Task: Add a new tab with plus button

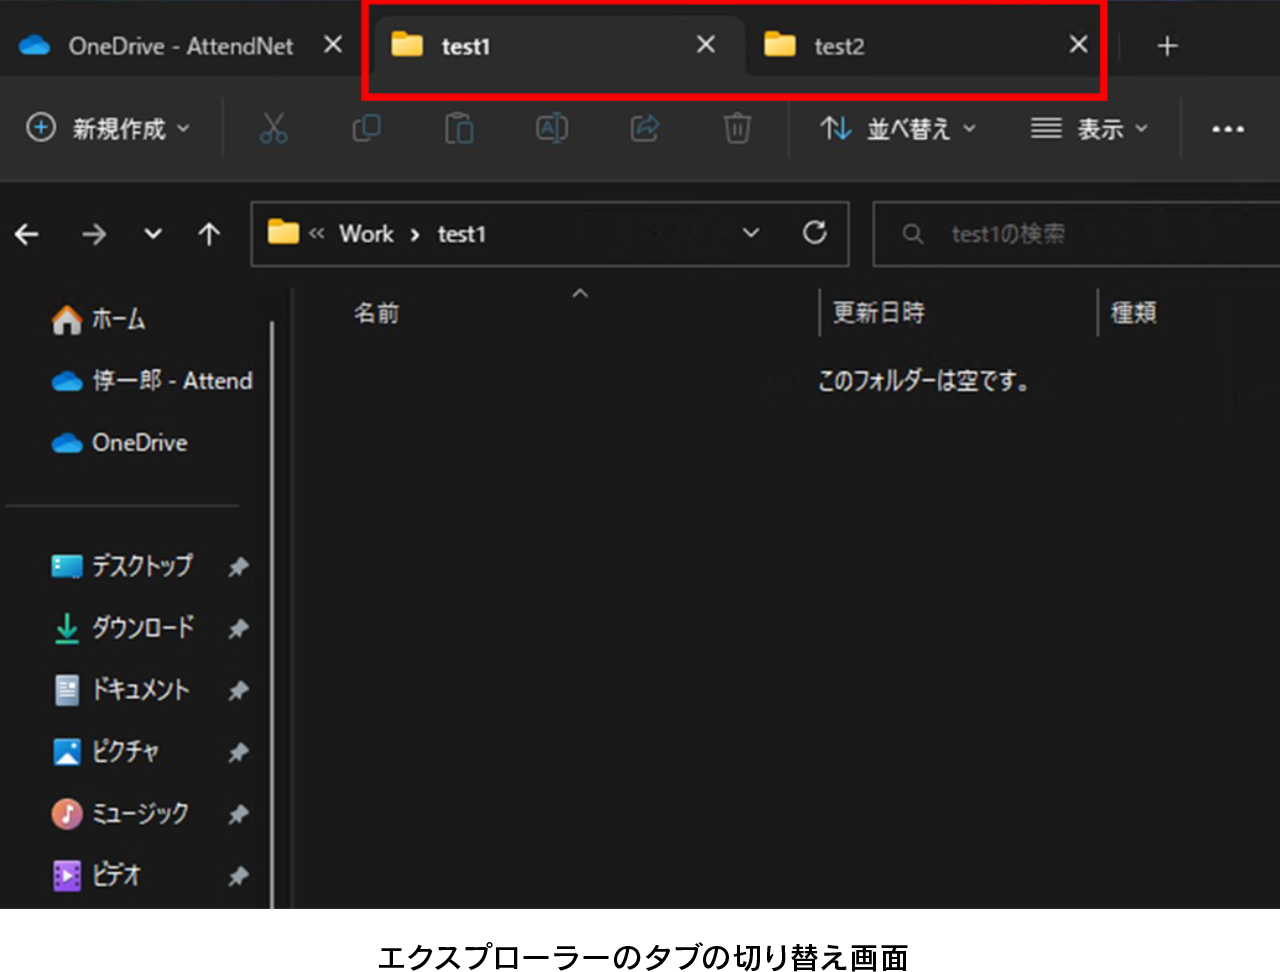Action: pos(1167,46)
